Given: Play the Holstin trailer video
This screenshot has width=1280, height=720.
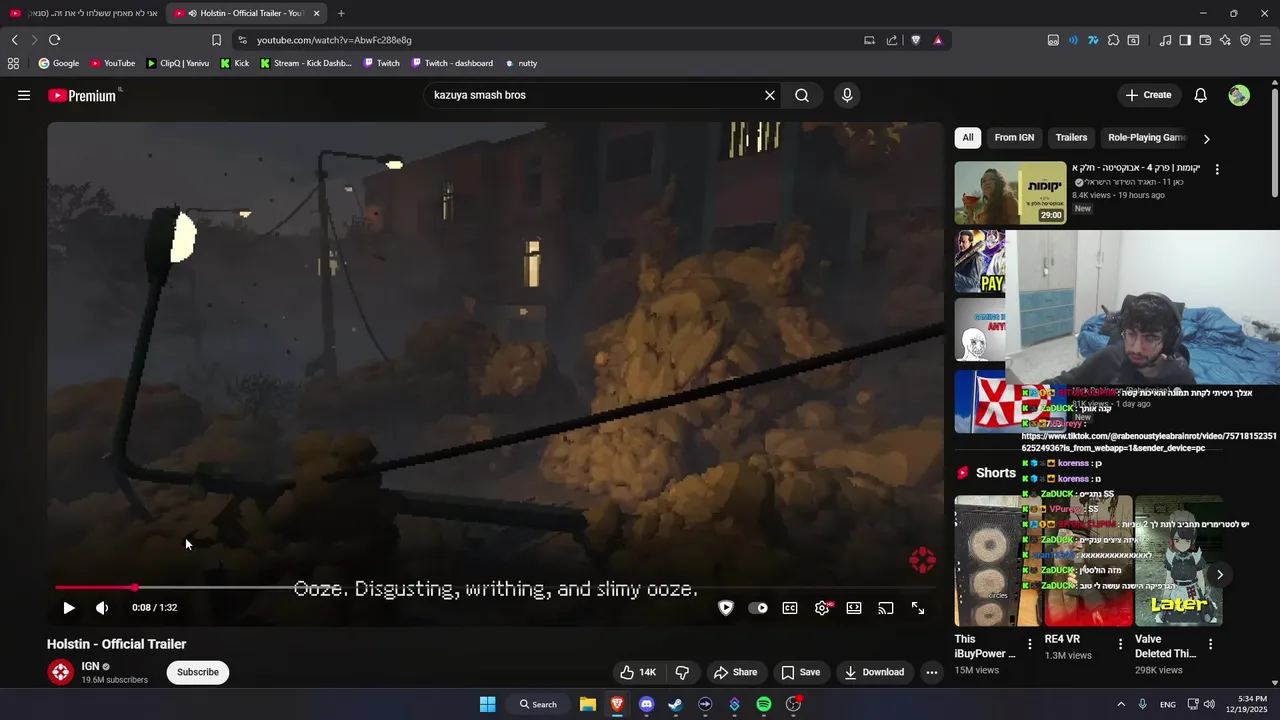Looking at the screenshot, I should click(x=69, y=608).
